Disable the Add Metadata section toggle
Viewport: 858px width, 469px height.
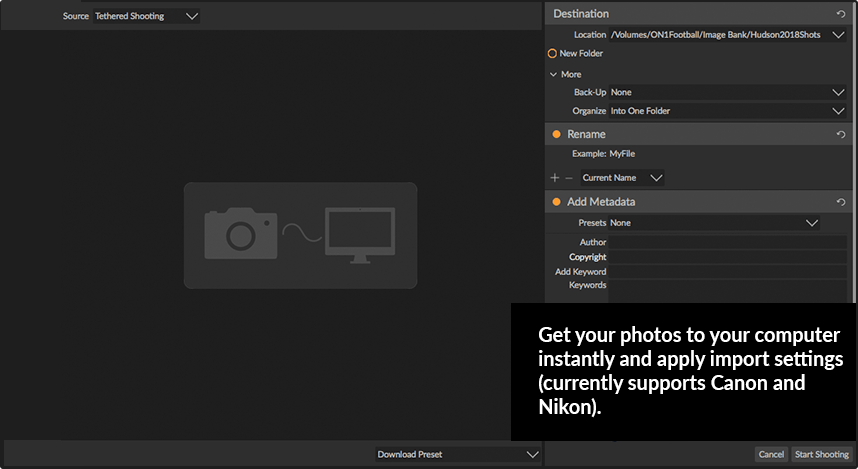[x=556, y=202]
